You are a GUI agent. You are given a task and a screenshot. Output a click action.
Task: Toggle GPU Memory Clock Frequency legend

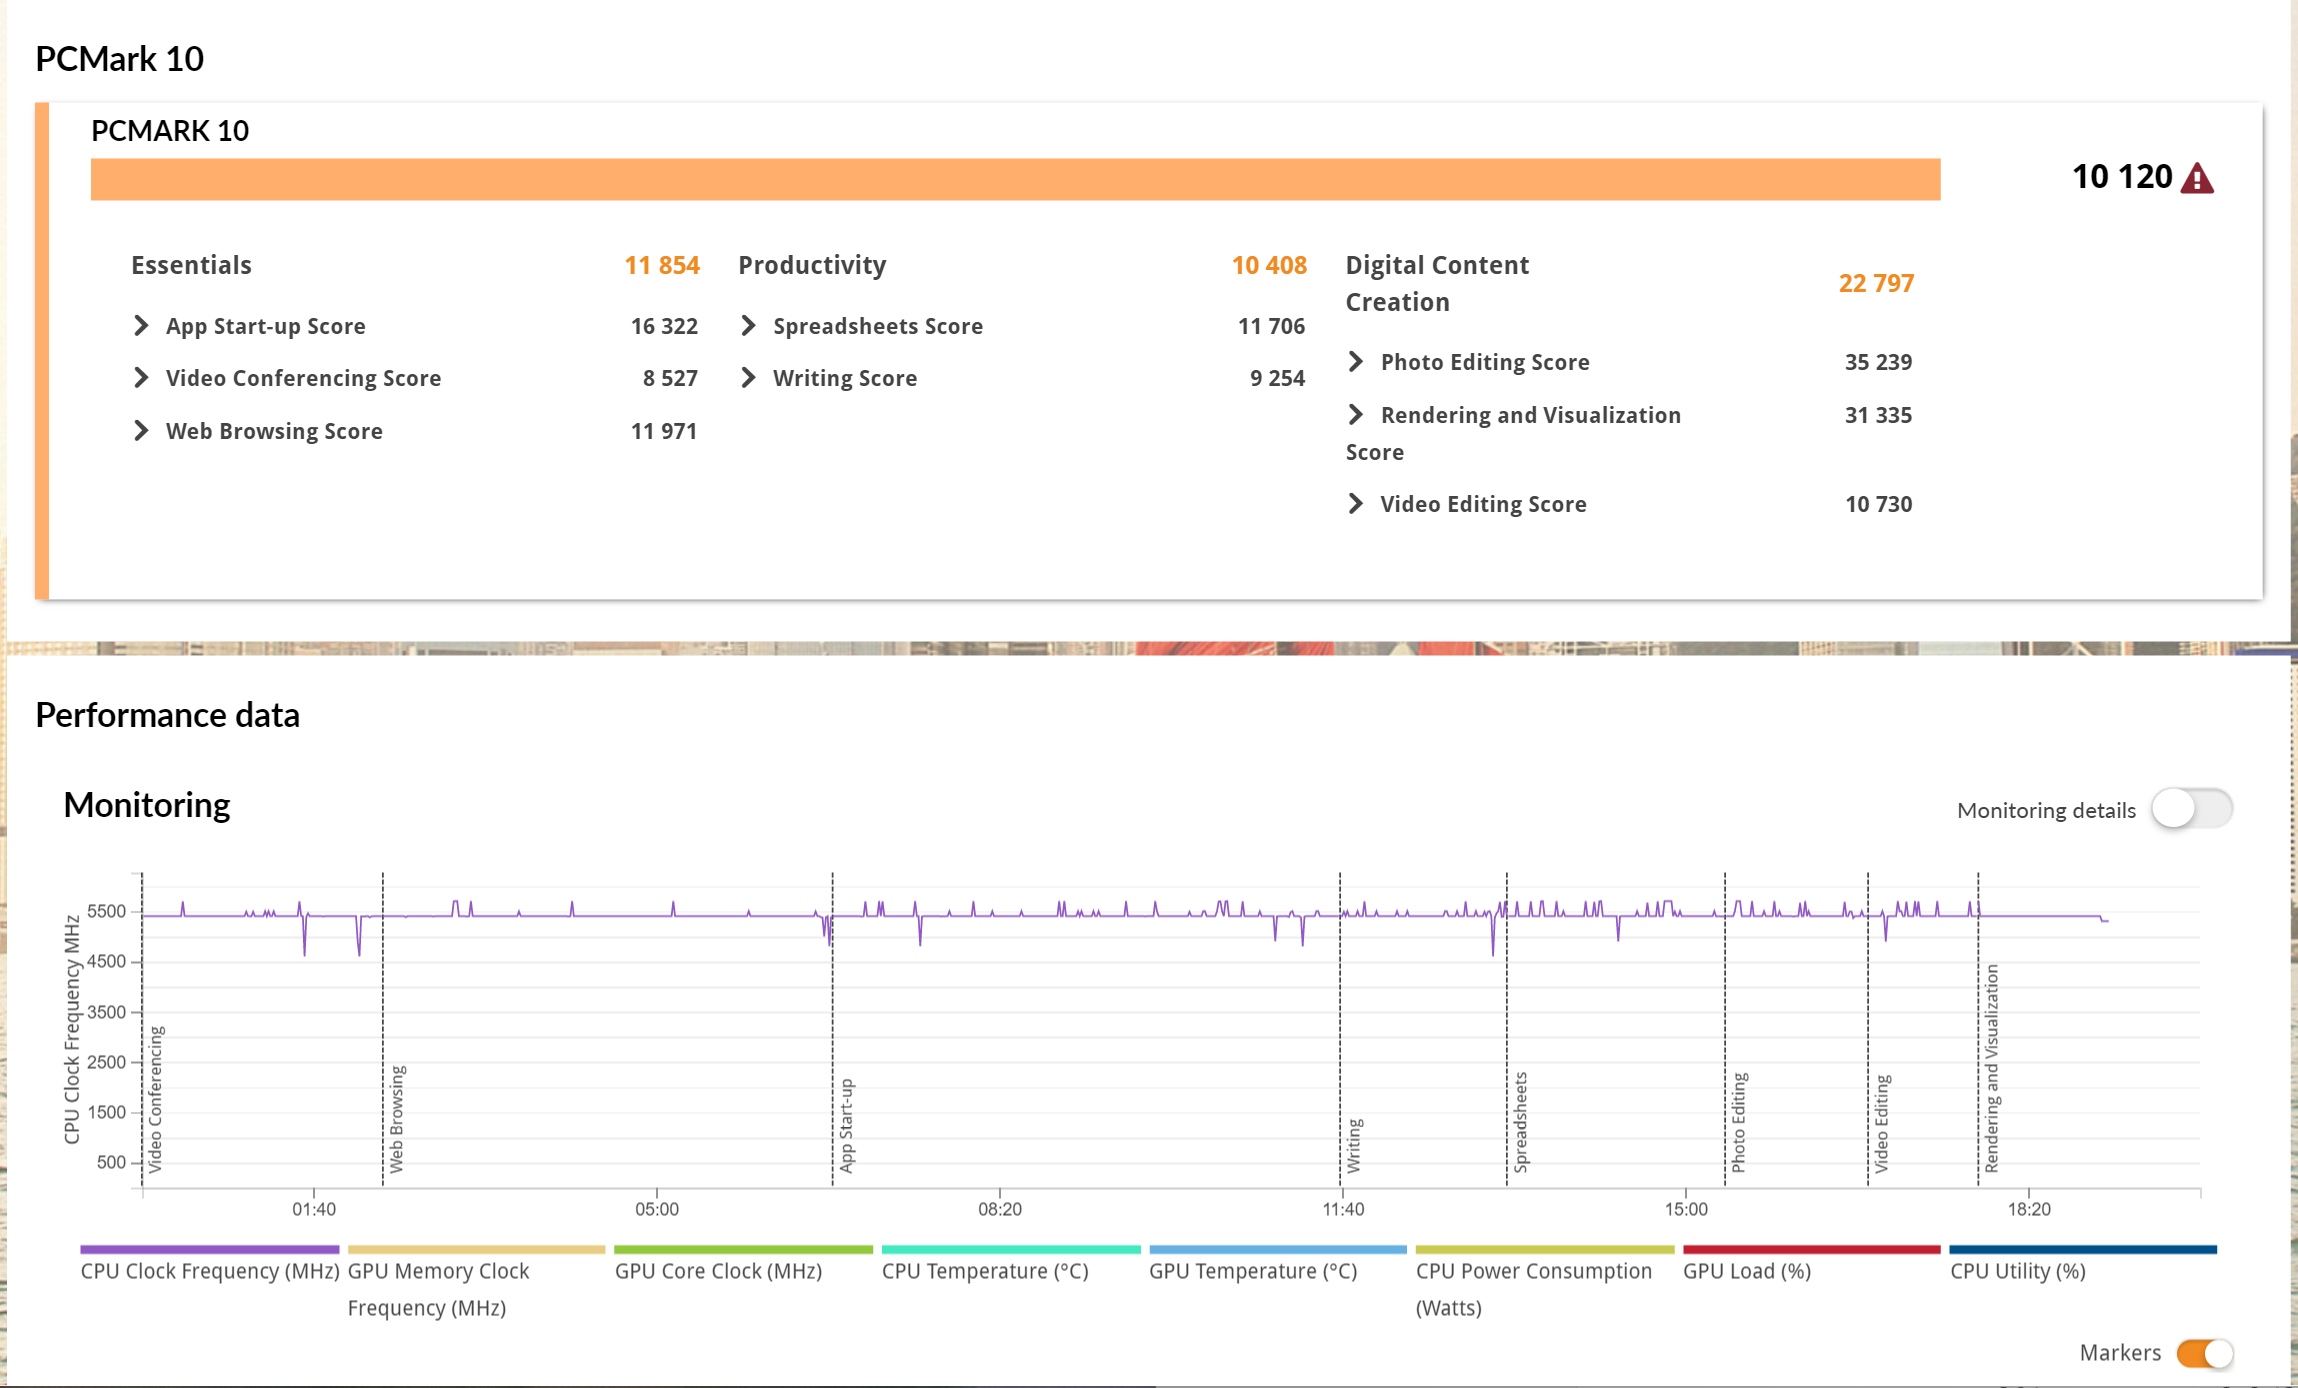click(x=476, y=1283)
